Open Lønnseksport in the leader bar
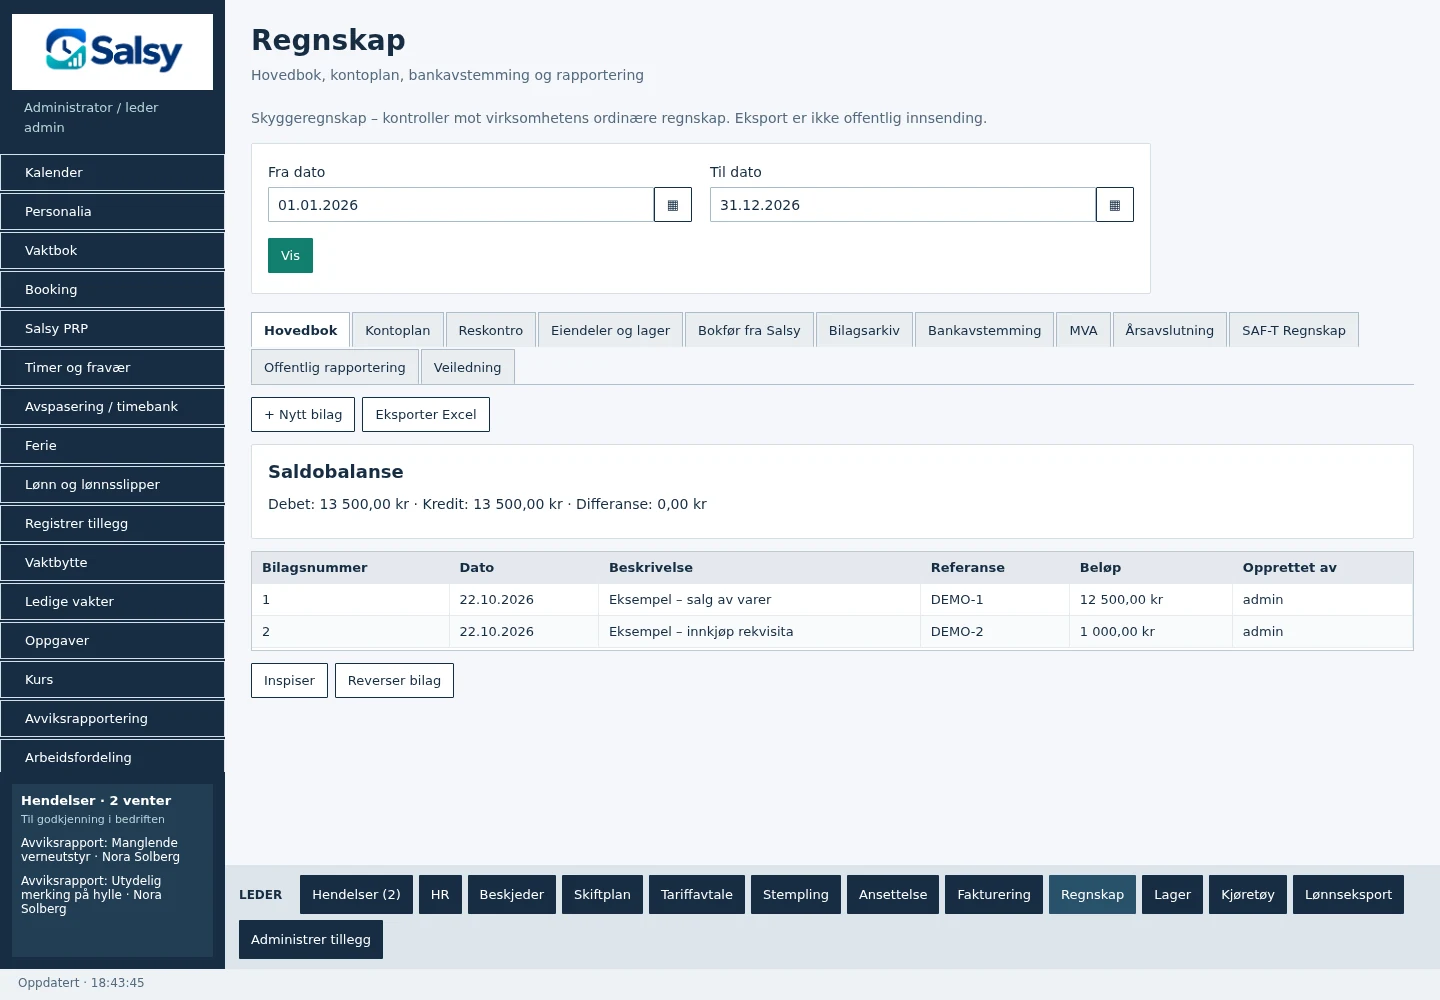The width and height of the screenshot is (1440, 1000). pyautogui.click(x=1348, y=894)
